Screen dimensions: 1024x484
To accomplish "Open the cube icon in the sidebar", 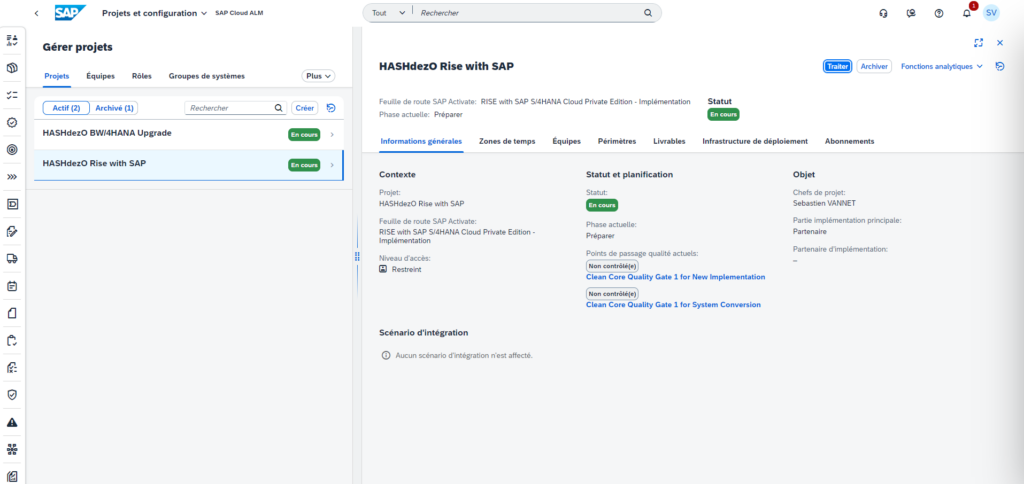I will pyautogui.click(x=12, y=68).
